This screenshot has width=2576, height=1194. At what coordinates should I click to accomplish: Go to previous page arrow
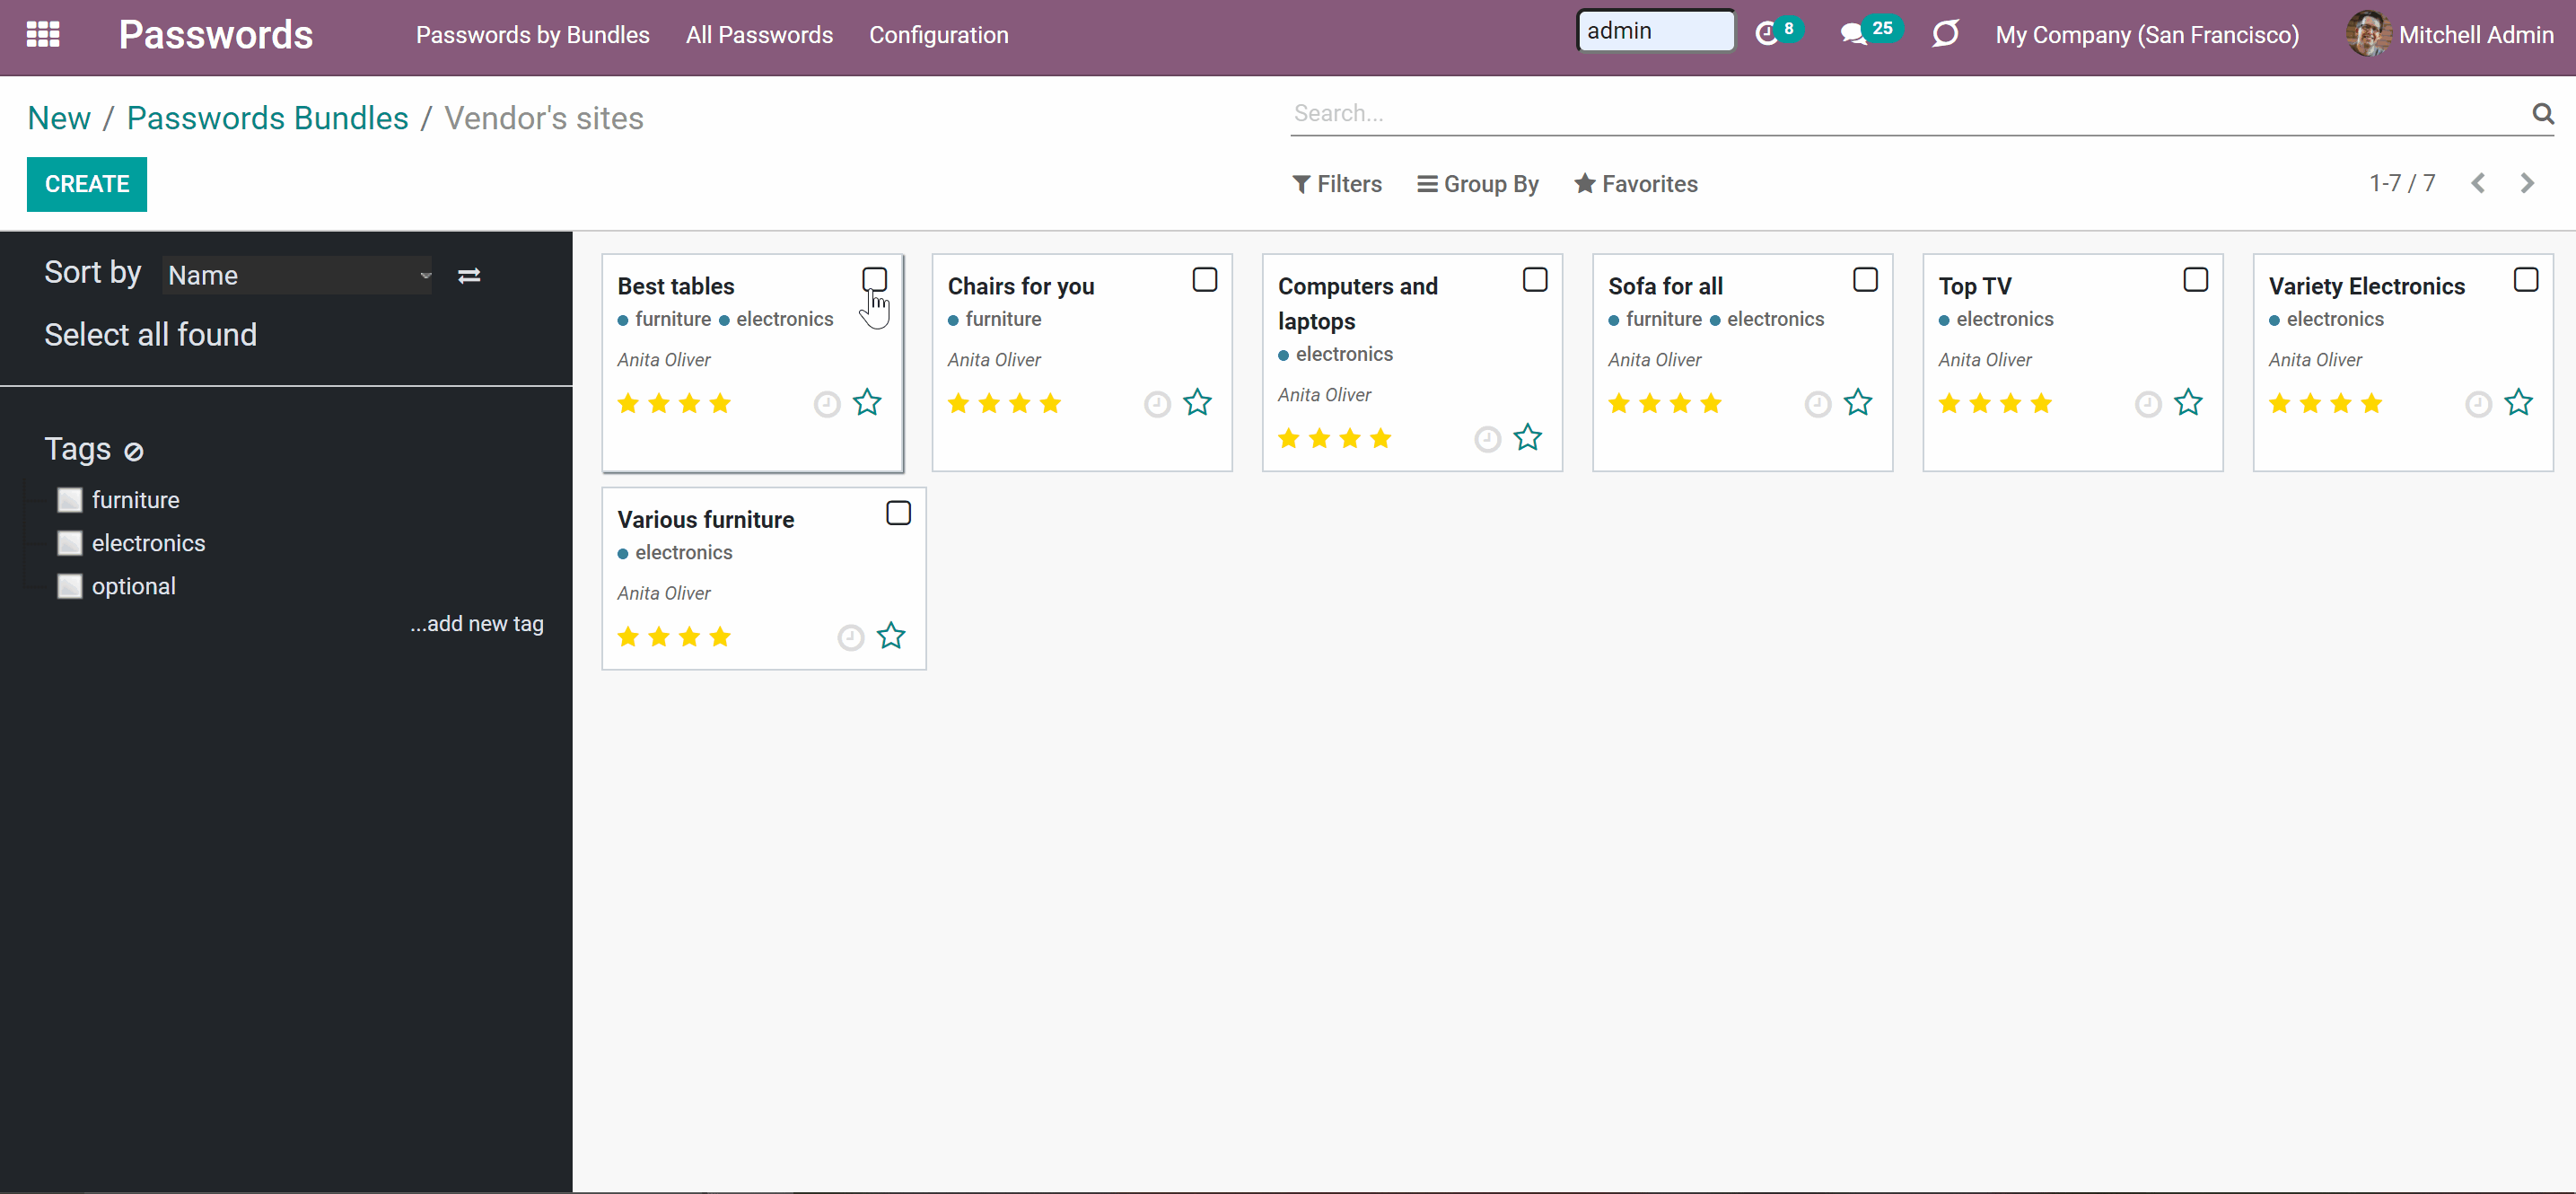(x=2478, y=183)
